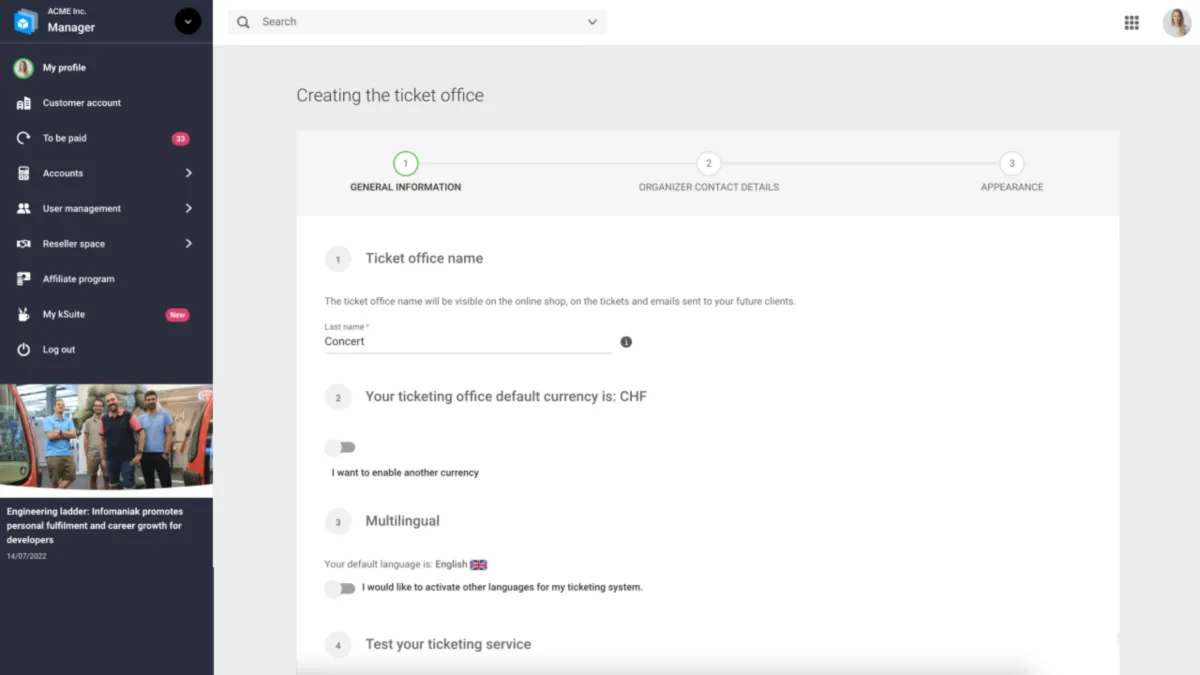Image resolution: width=1200 pixels, height=675 pixels.
Task: Click the Affiliate program icon
Action: pos(24,279)
